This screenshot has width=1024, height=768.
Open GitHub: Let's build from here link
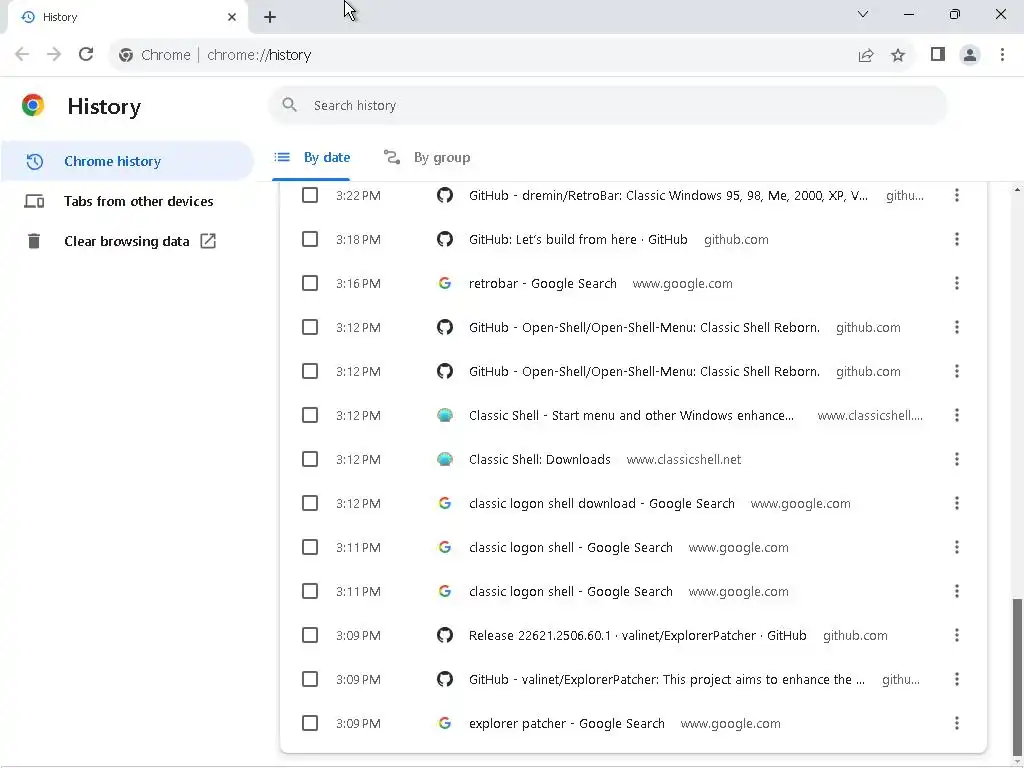tap(578, 240)
